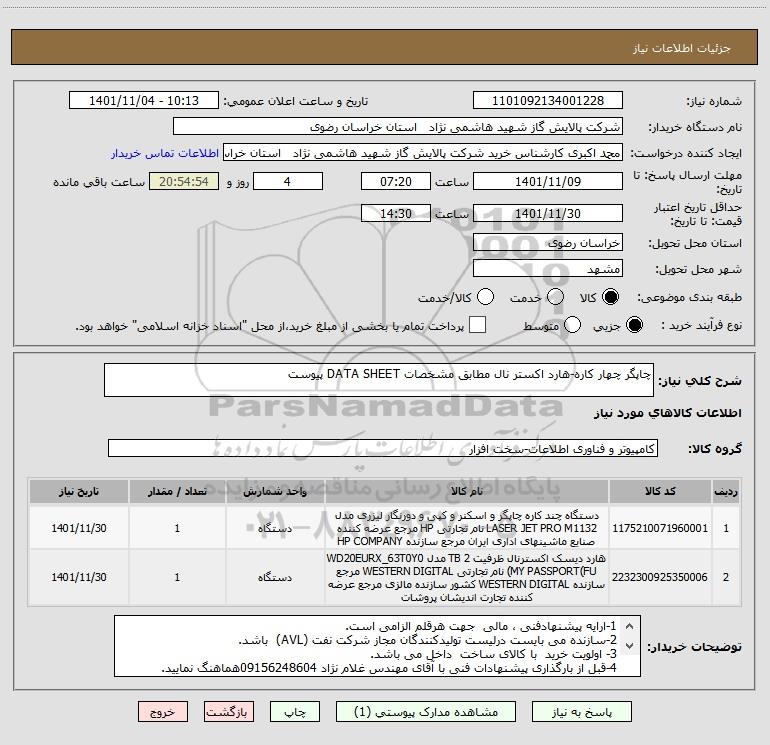Click the شماره نیاز field 1101092134001228
770x745 pixels.
pos(548,100)
